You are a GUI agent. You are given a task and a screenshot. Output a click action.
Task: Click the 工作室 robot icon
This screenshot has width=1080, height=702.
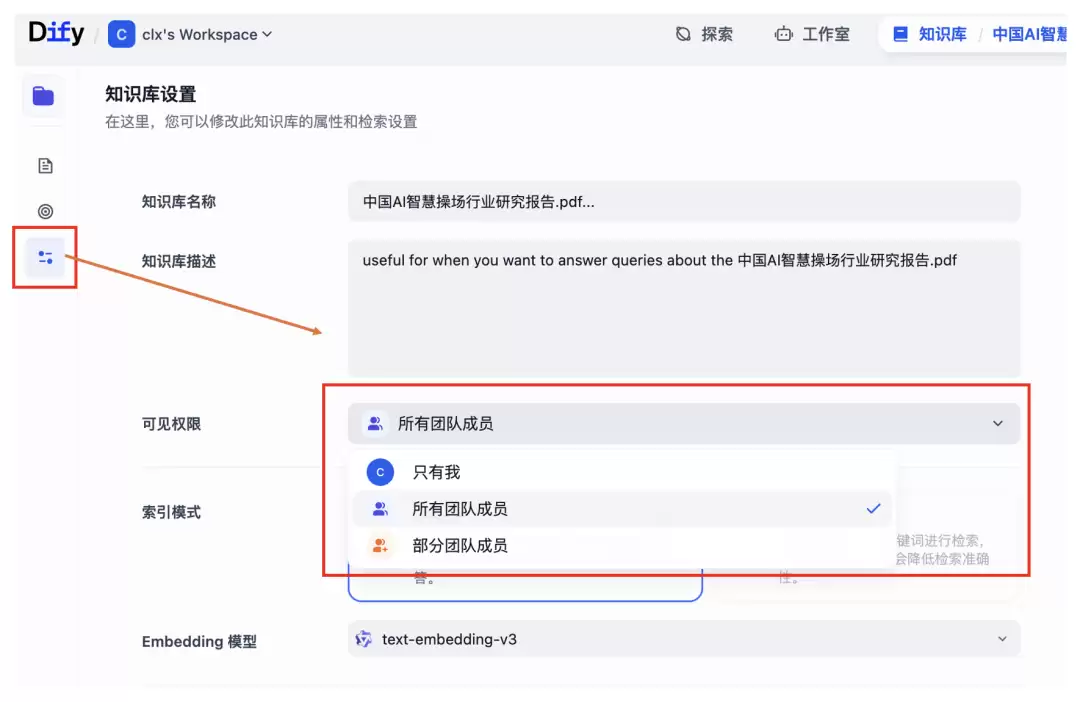(x=783, y=34)
